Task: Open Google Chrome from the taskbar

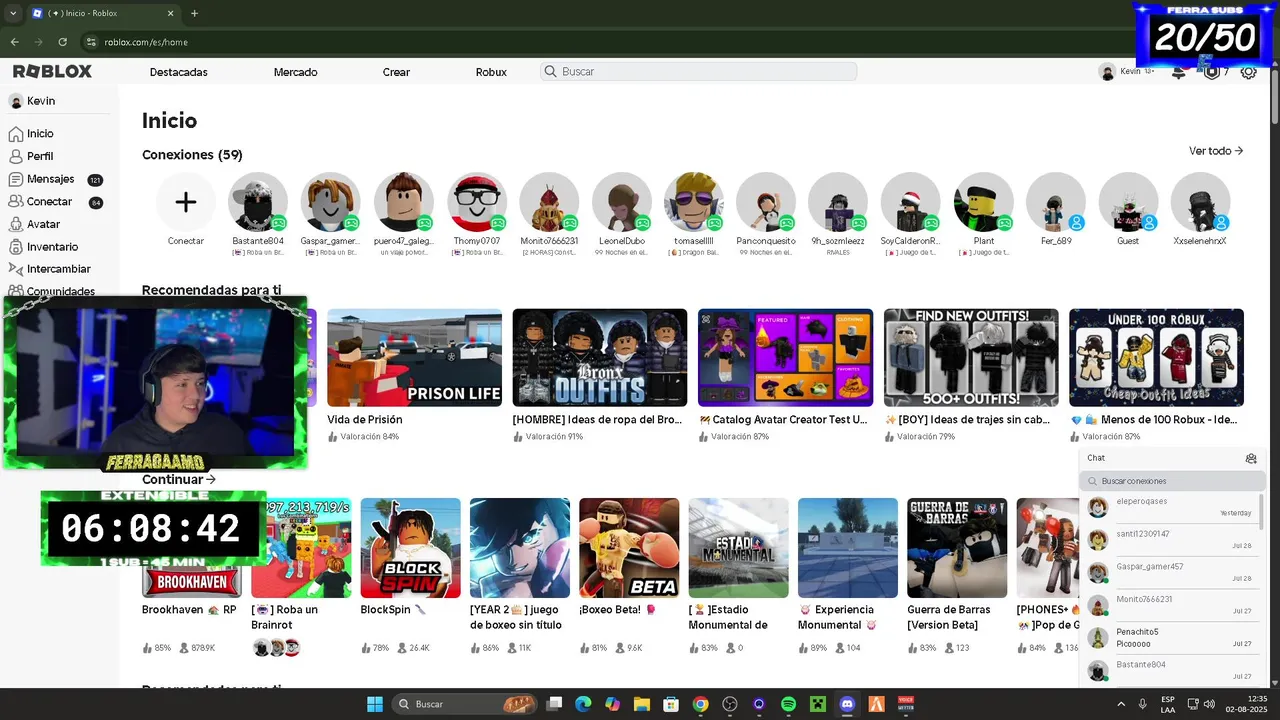Action: (700, 704)
